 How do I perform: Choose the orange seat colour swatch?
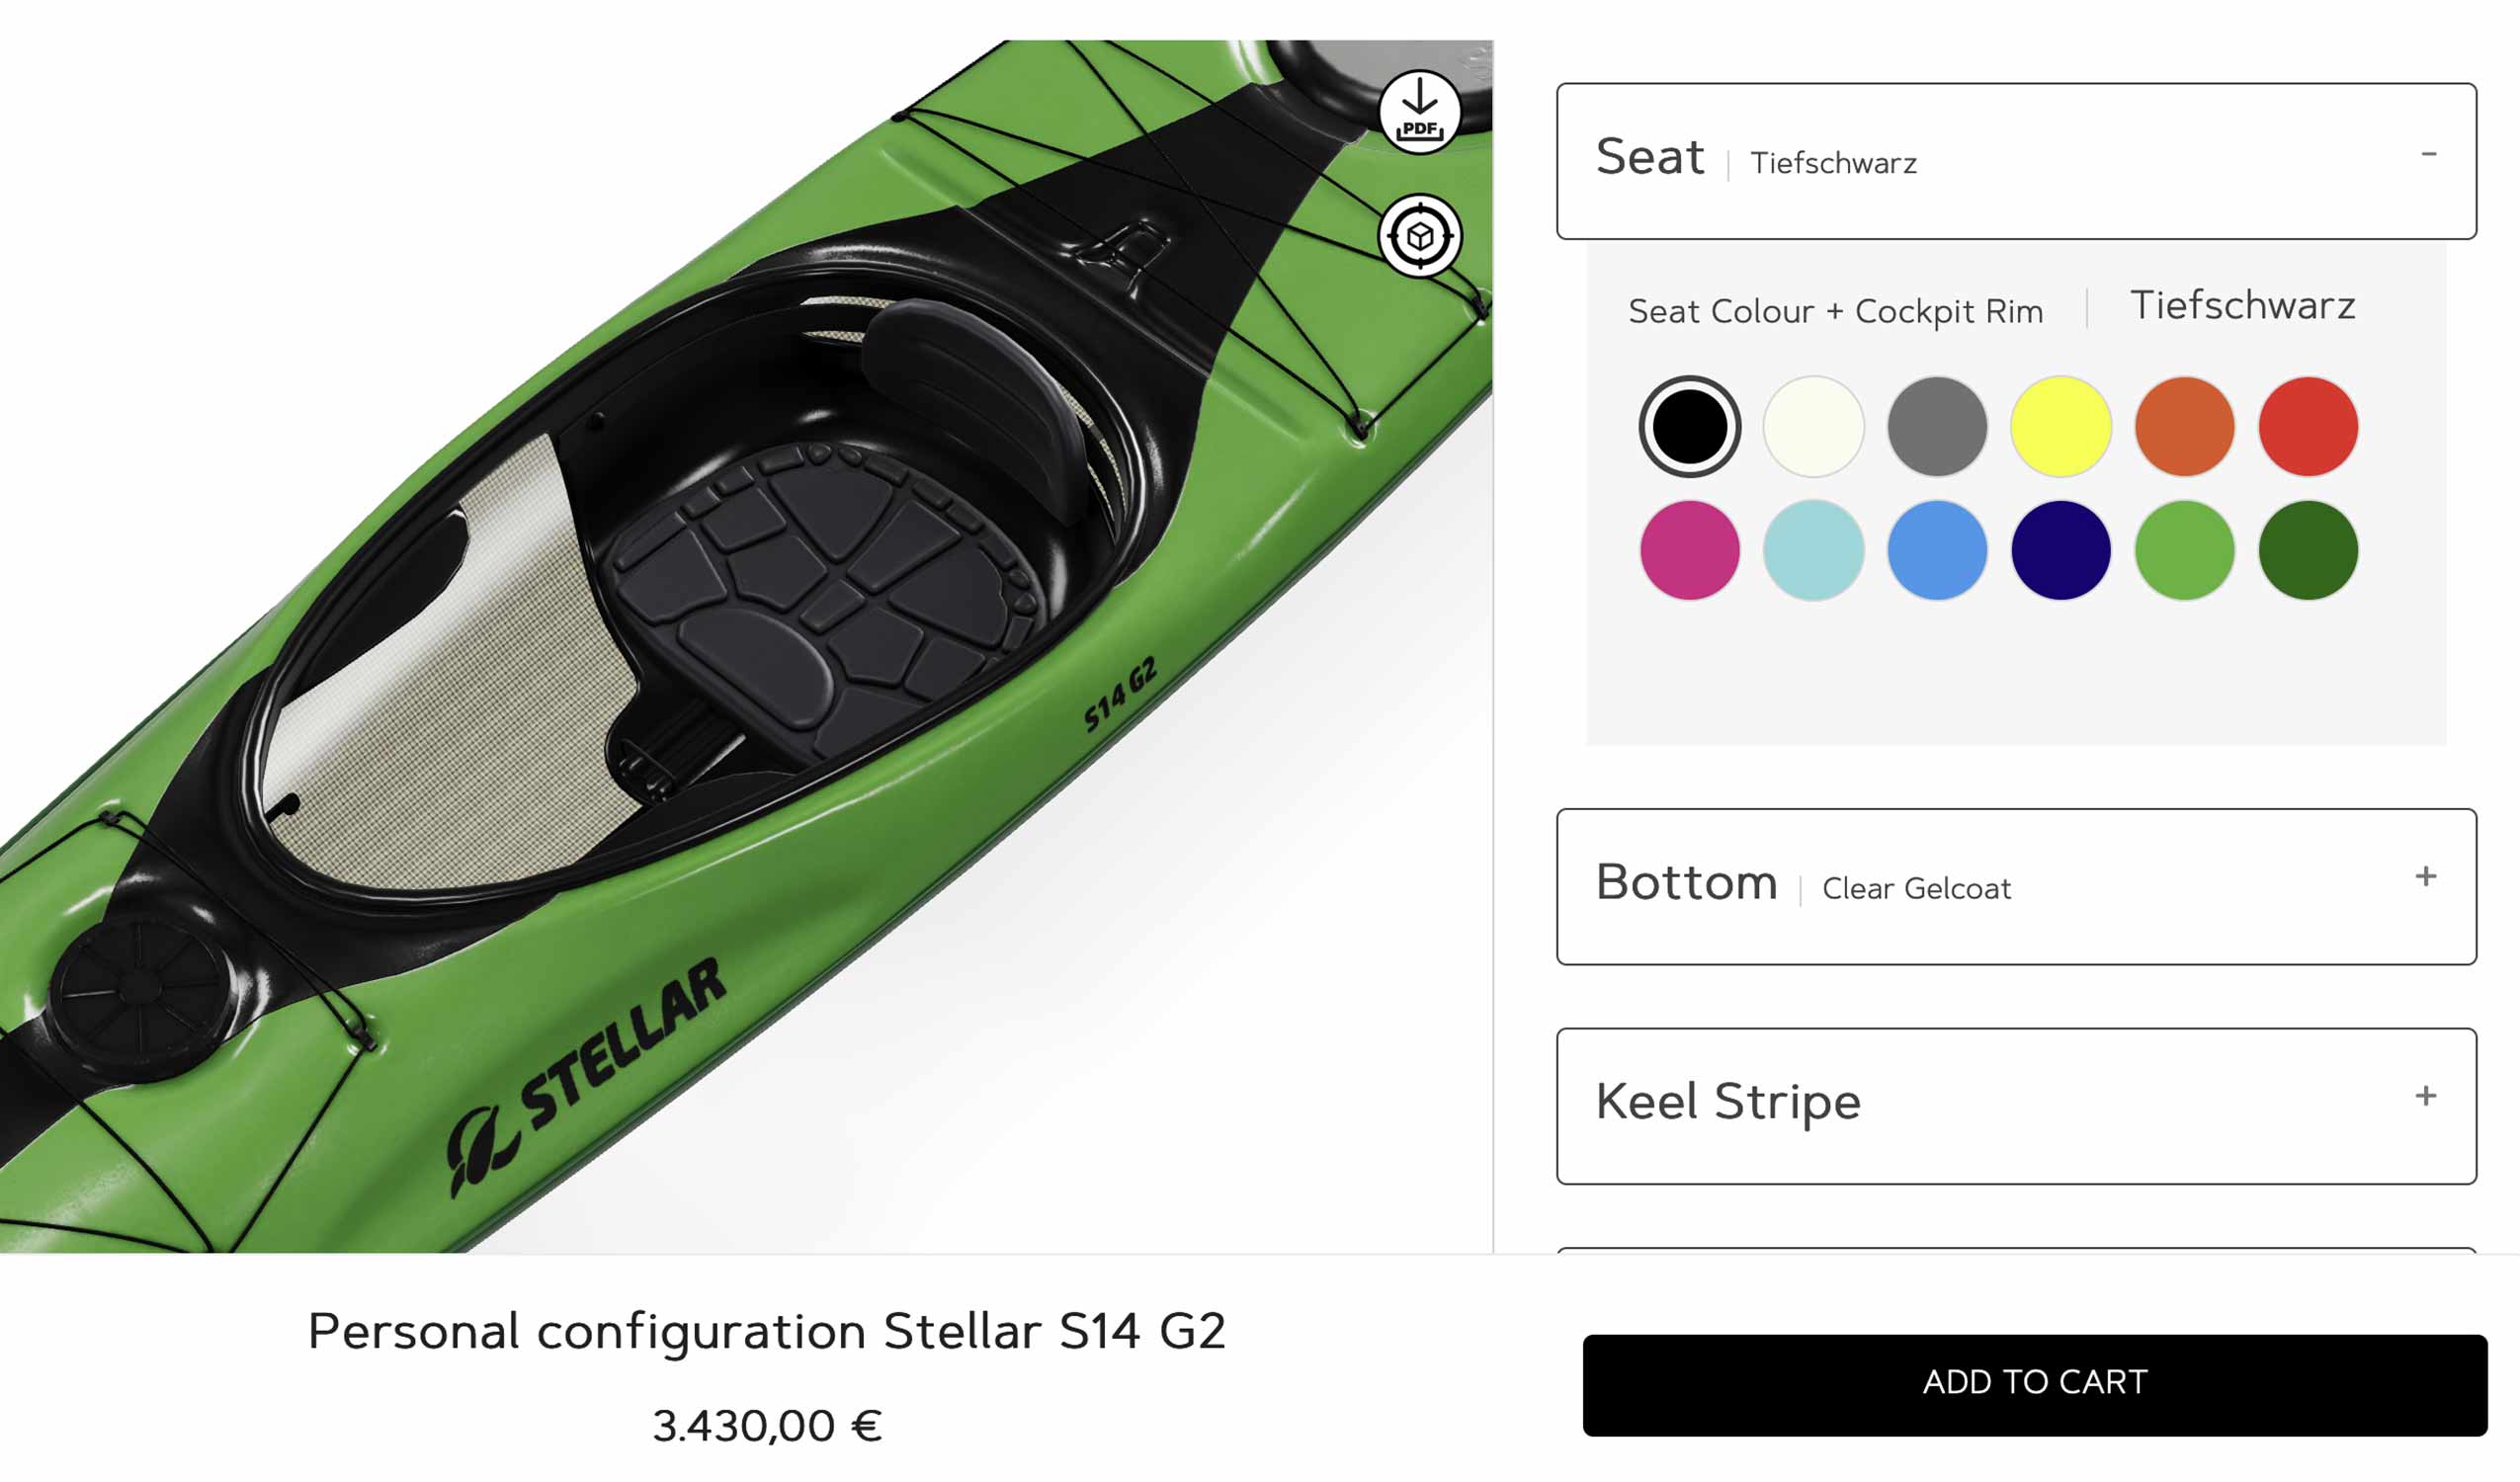pyautogui.click(x=2185, y=427)
